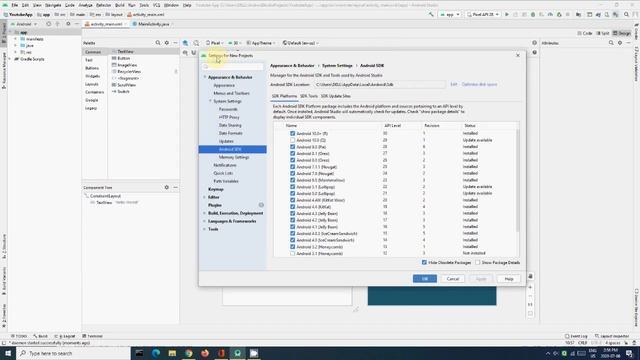Open Windows Start menu
The image size is (640, 360).
pyautogui.click(x=8, y=353)
